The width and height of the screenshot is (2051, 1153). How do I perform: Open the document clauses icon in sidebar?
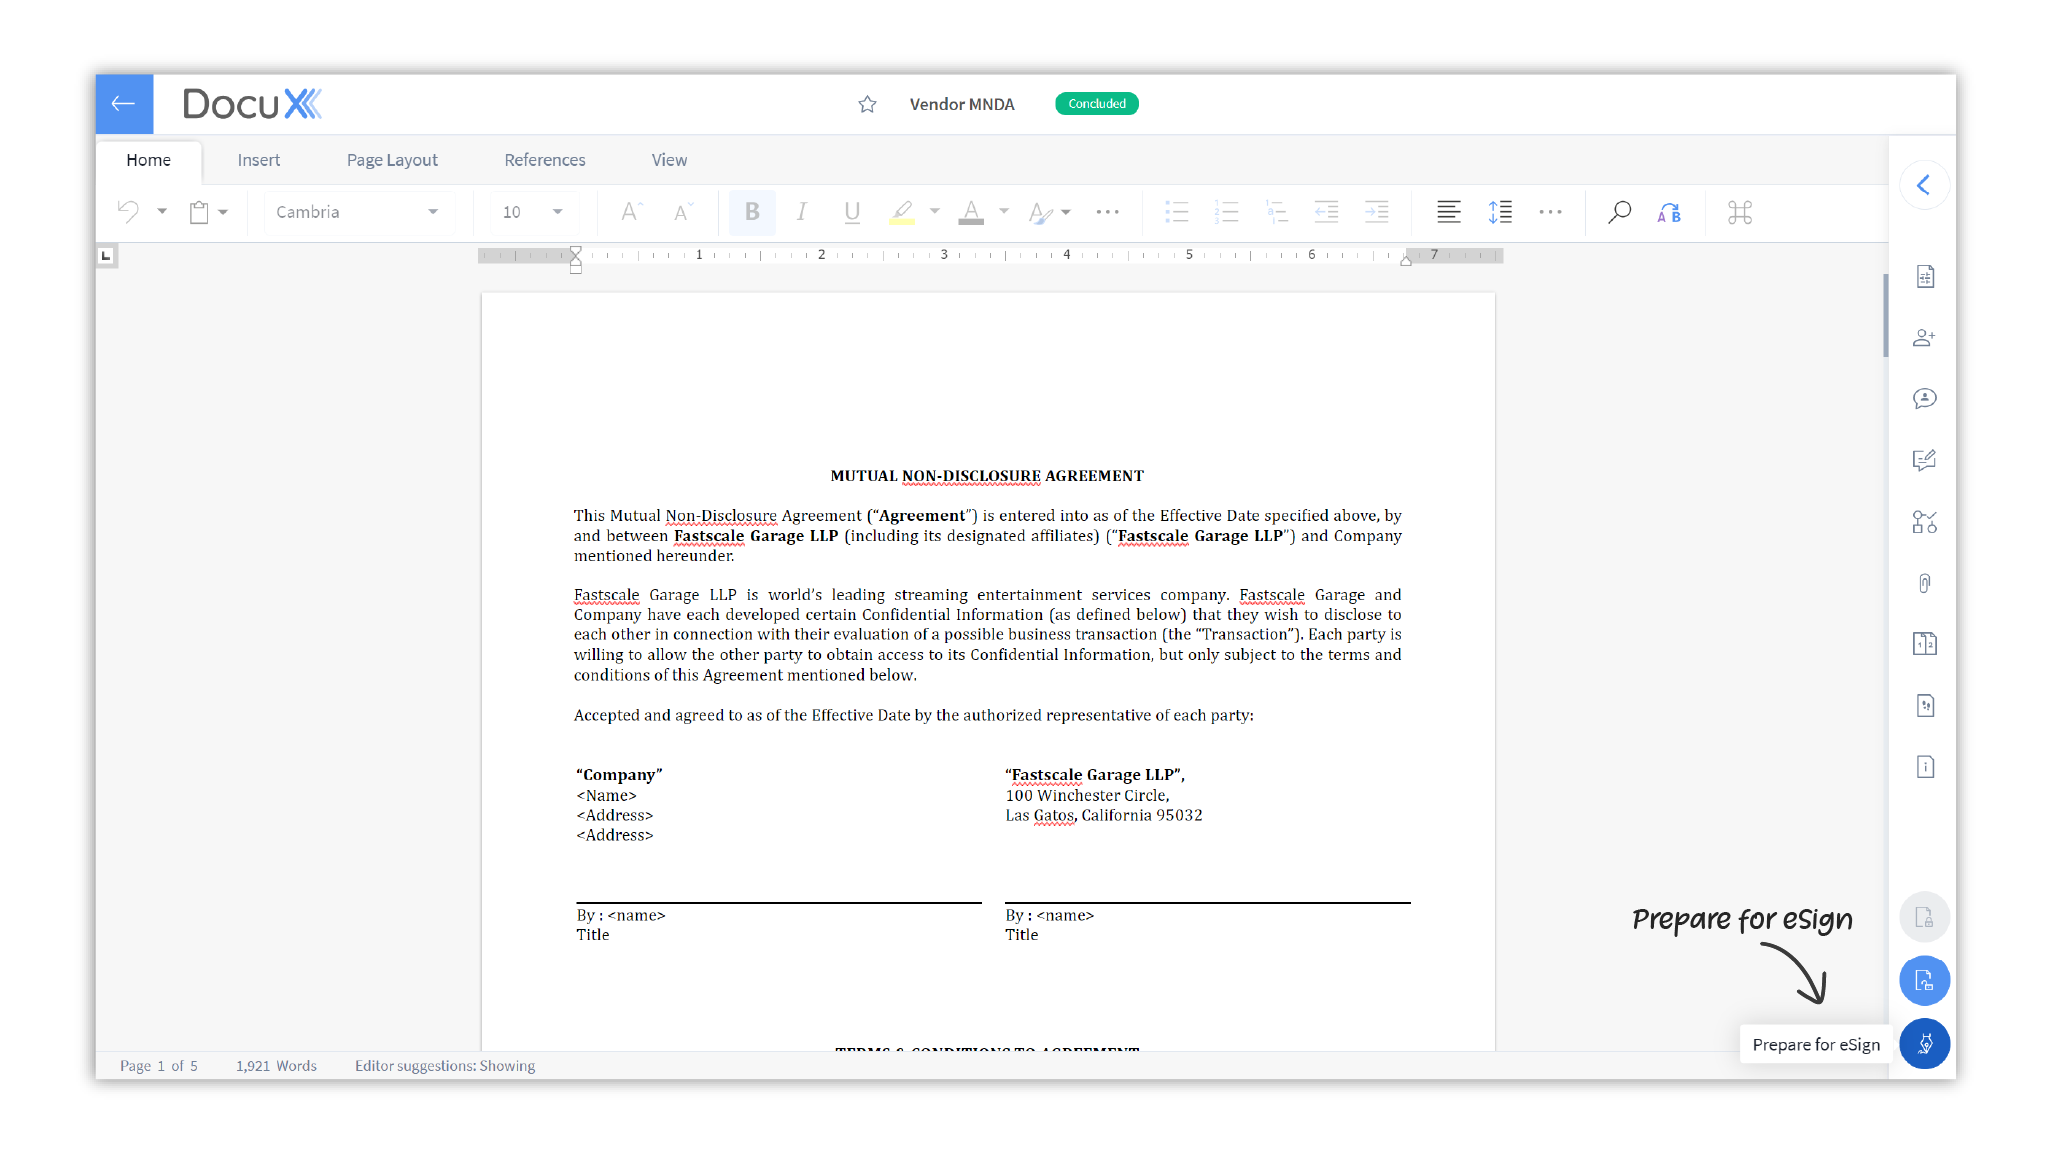click(1925, 706)
